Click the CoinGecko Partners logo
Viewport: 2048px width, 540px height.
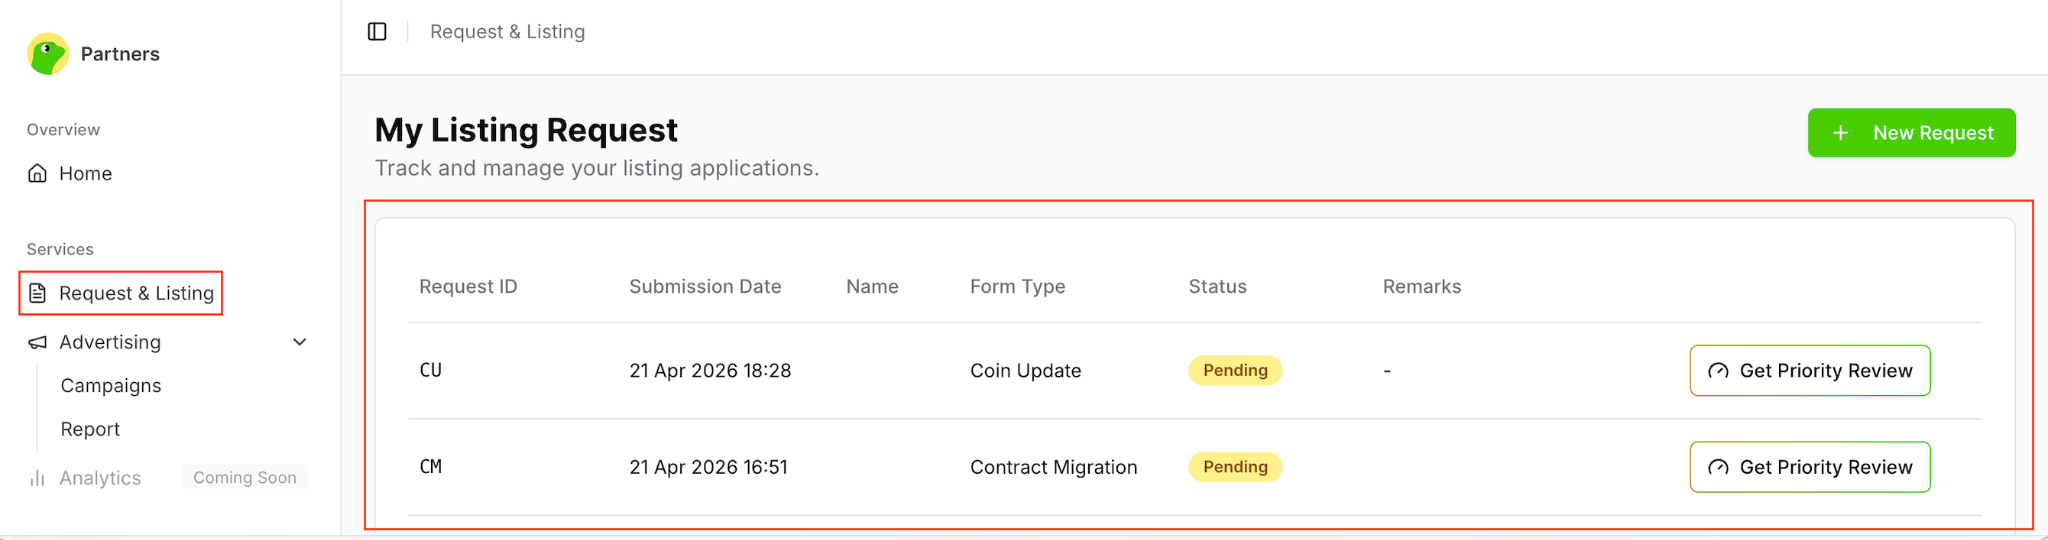48,54
